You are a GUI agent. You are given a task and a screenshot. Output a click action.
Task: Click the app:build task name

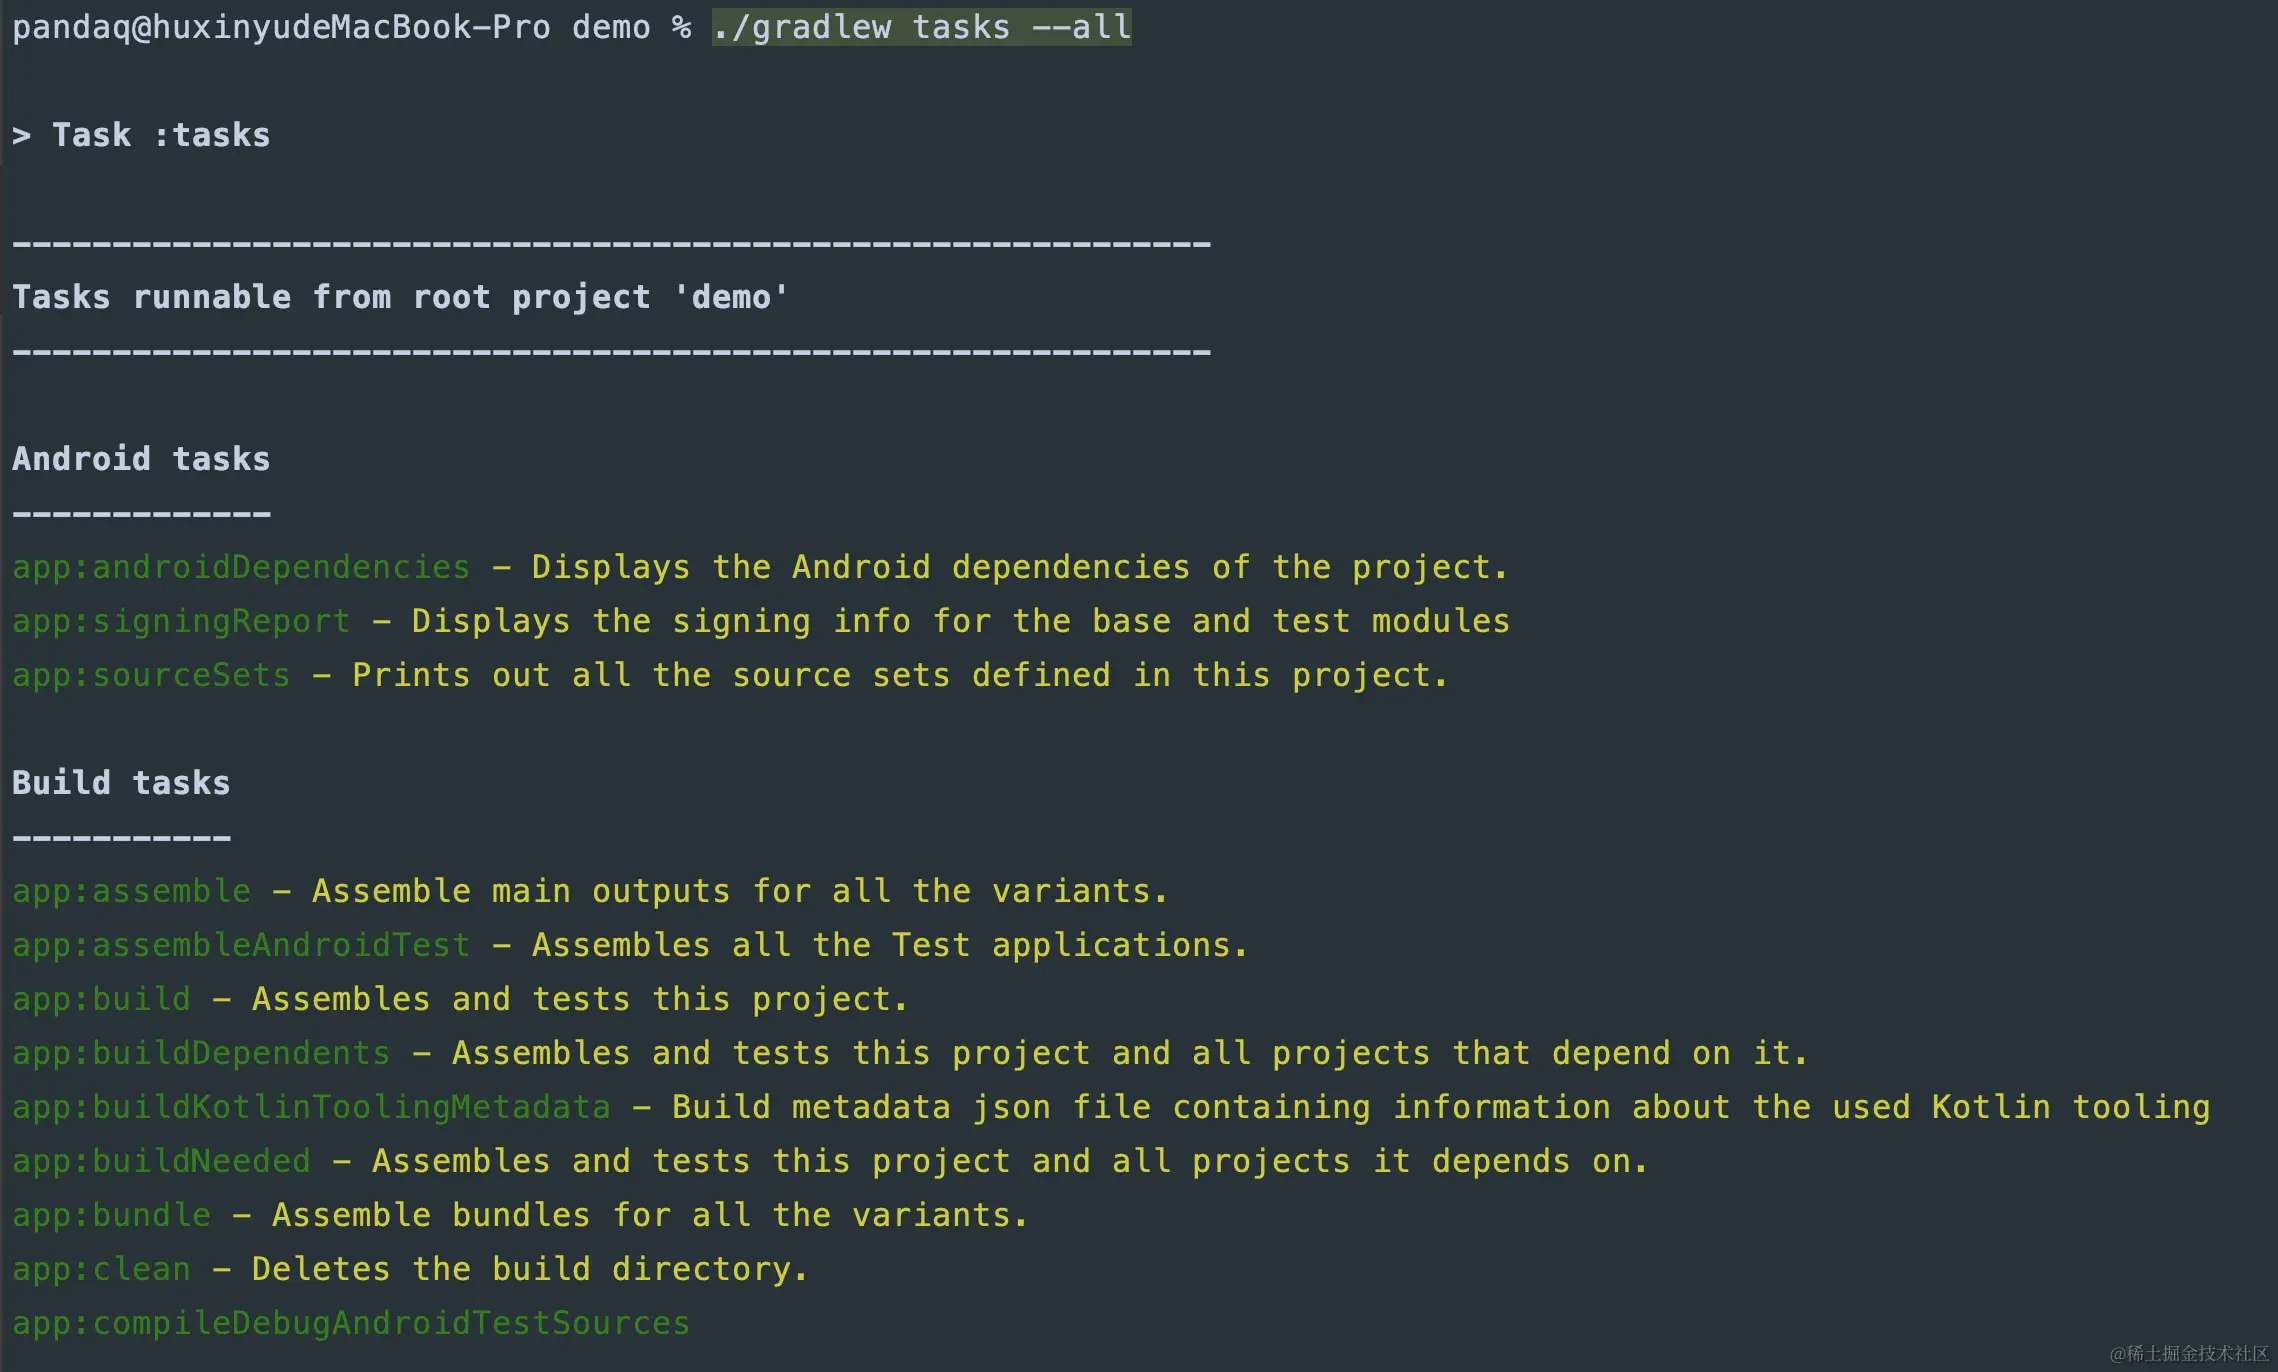click(101, 999)
